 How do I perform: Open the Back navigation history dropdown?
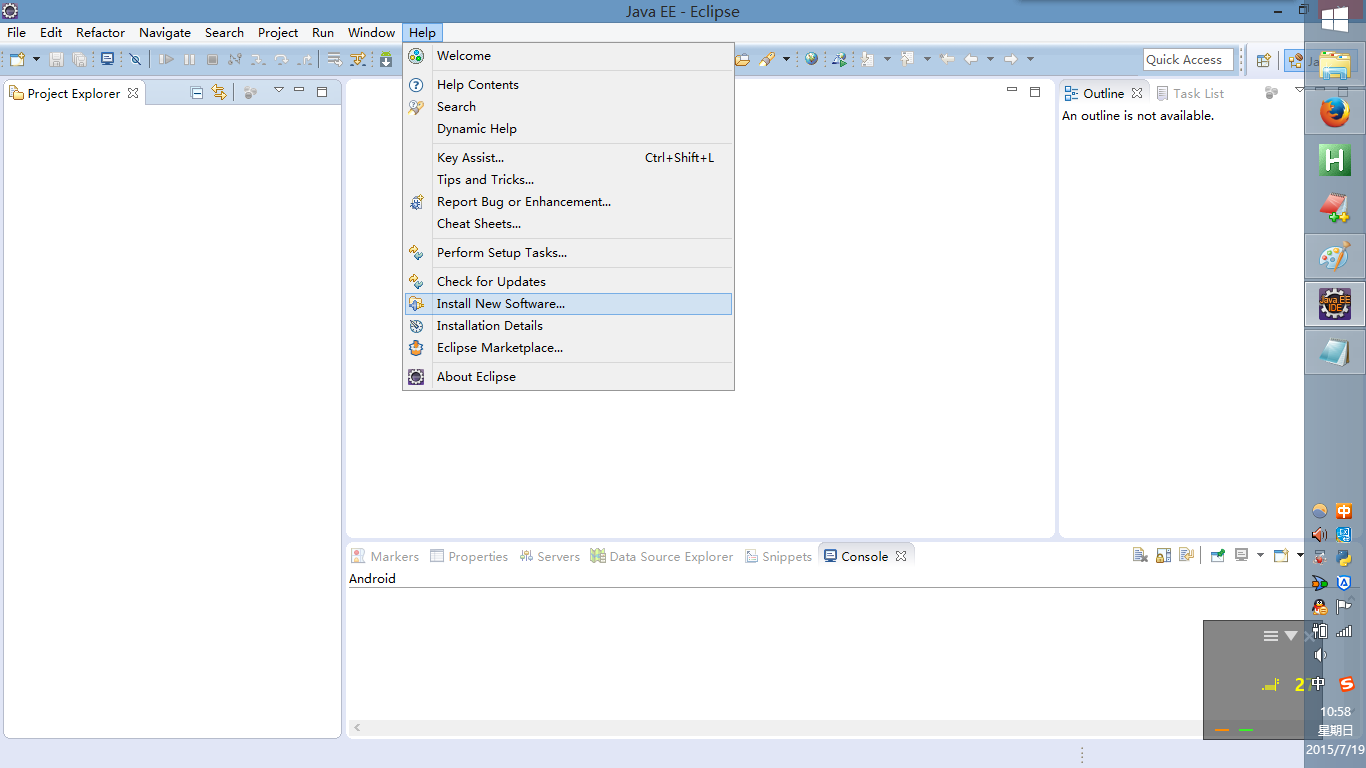(990, 59)
